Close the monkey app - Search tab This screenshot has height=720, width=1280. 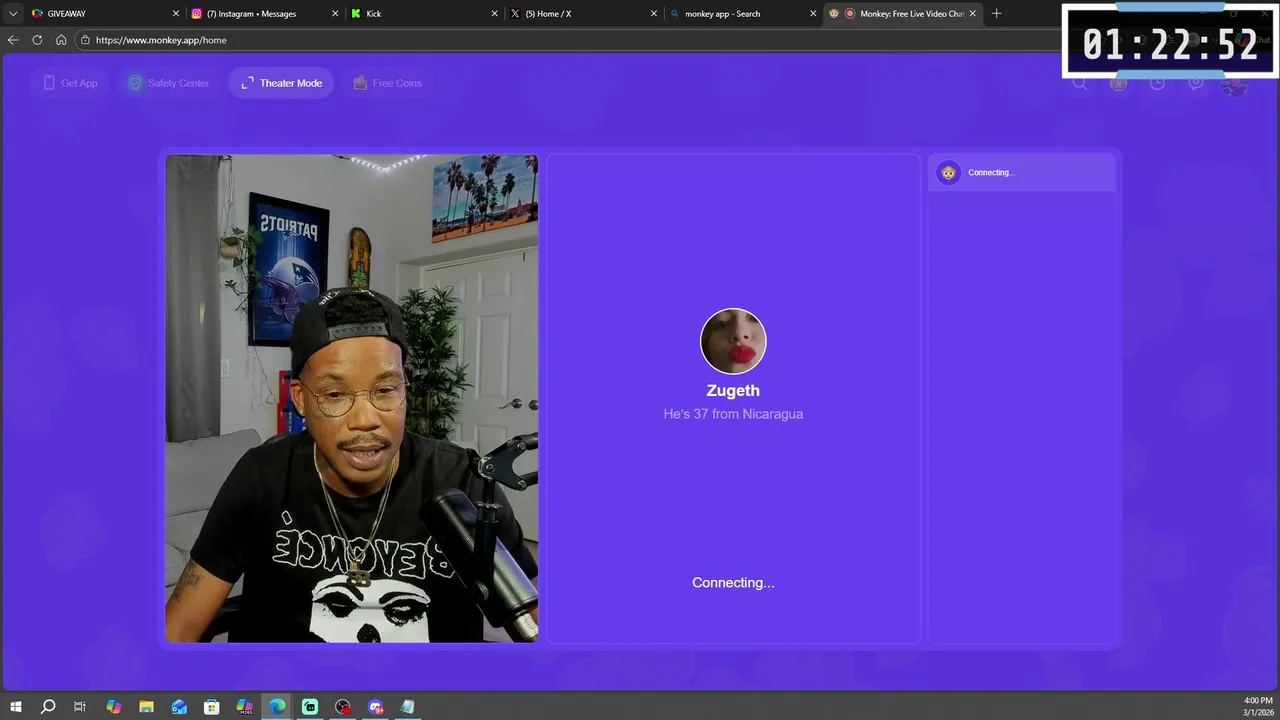(813, 14)
